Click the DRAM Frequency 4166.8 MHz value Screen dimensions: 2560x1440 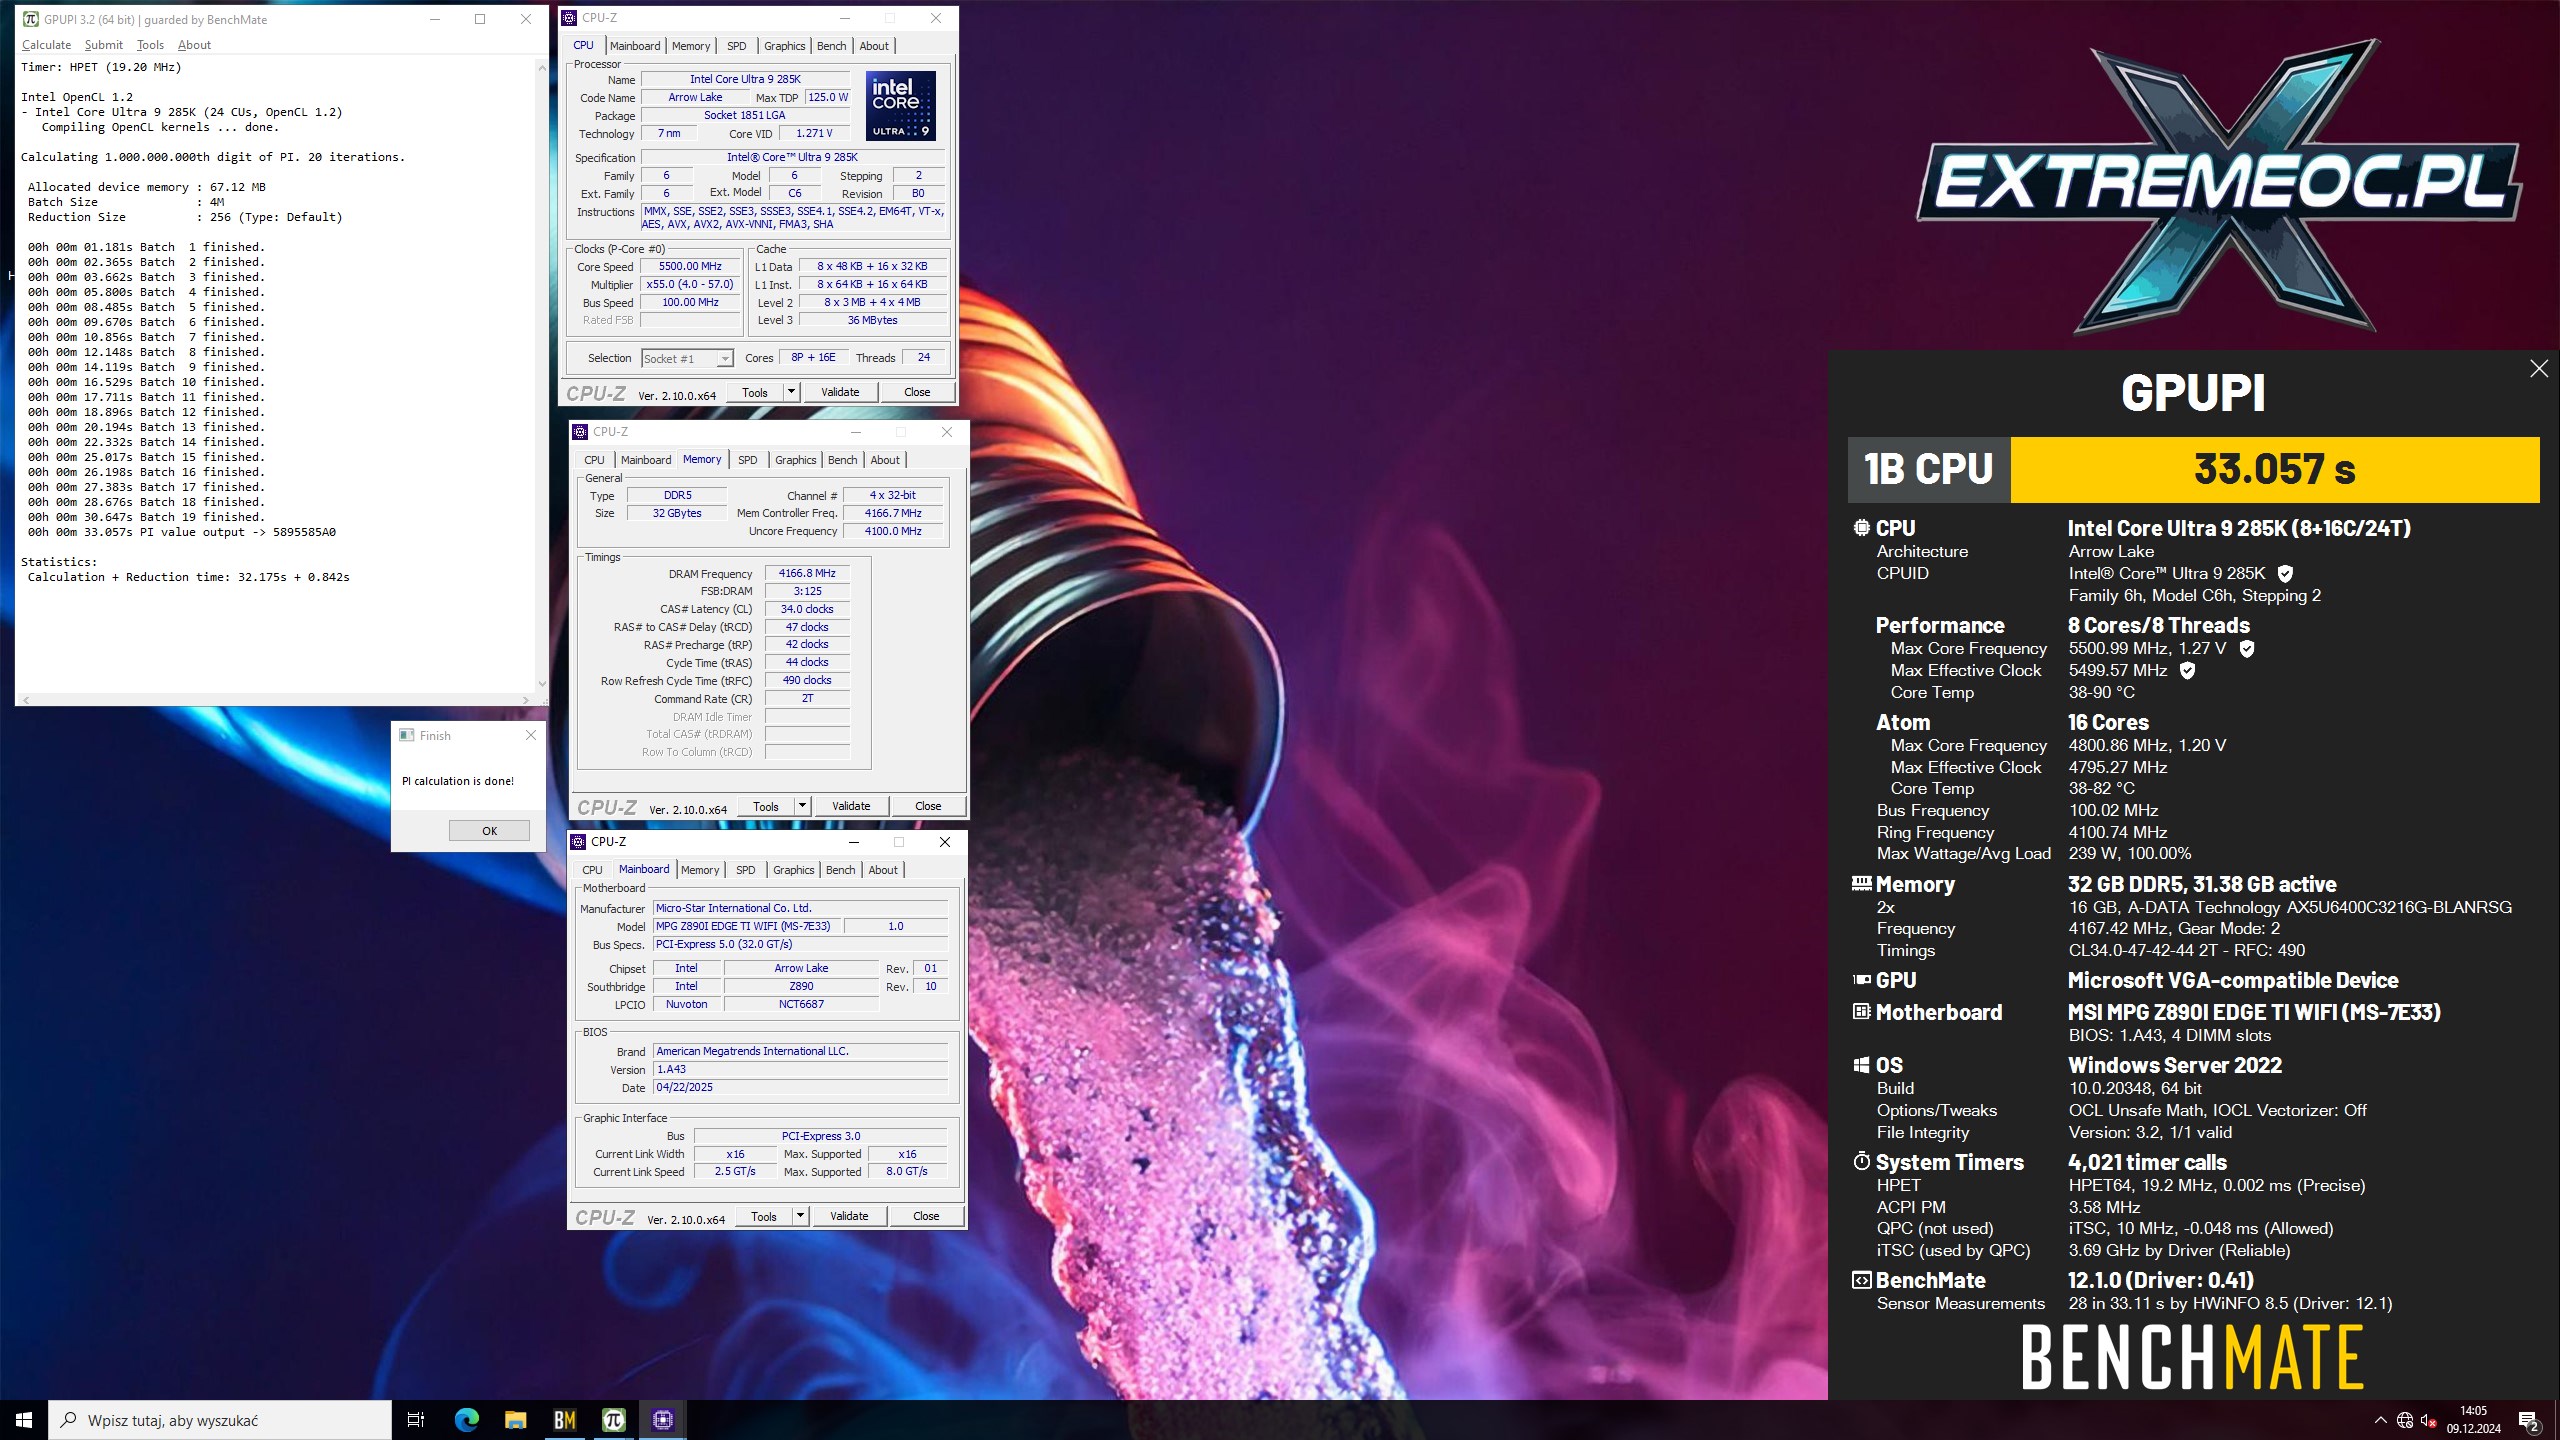807,573
